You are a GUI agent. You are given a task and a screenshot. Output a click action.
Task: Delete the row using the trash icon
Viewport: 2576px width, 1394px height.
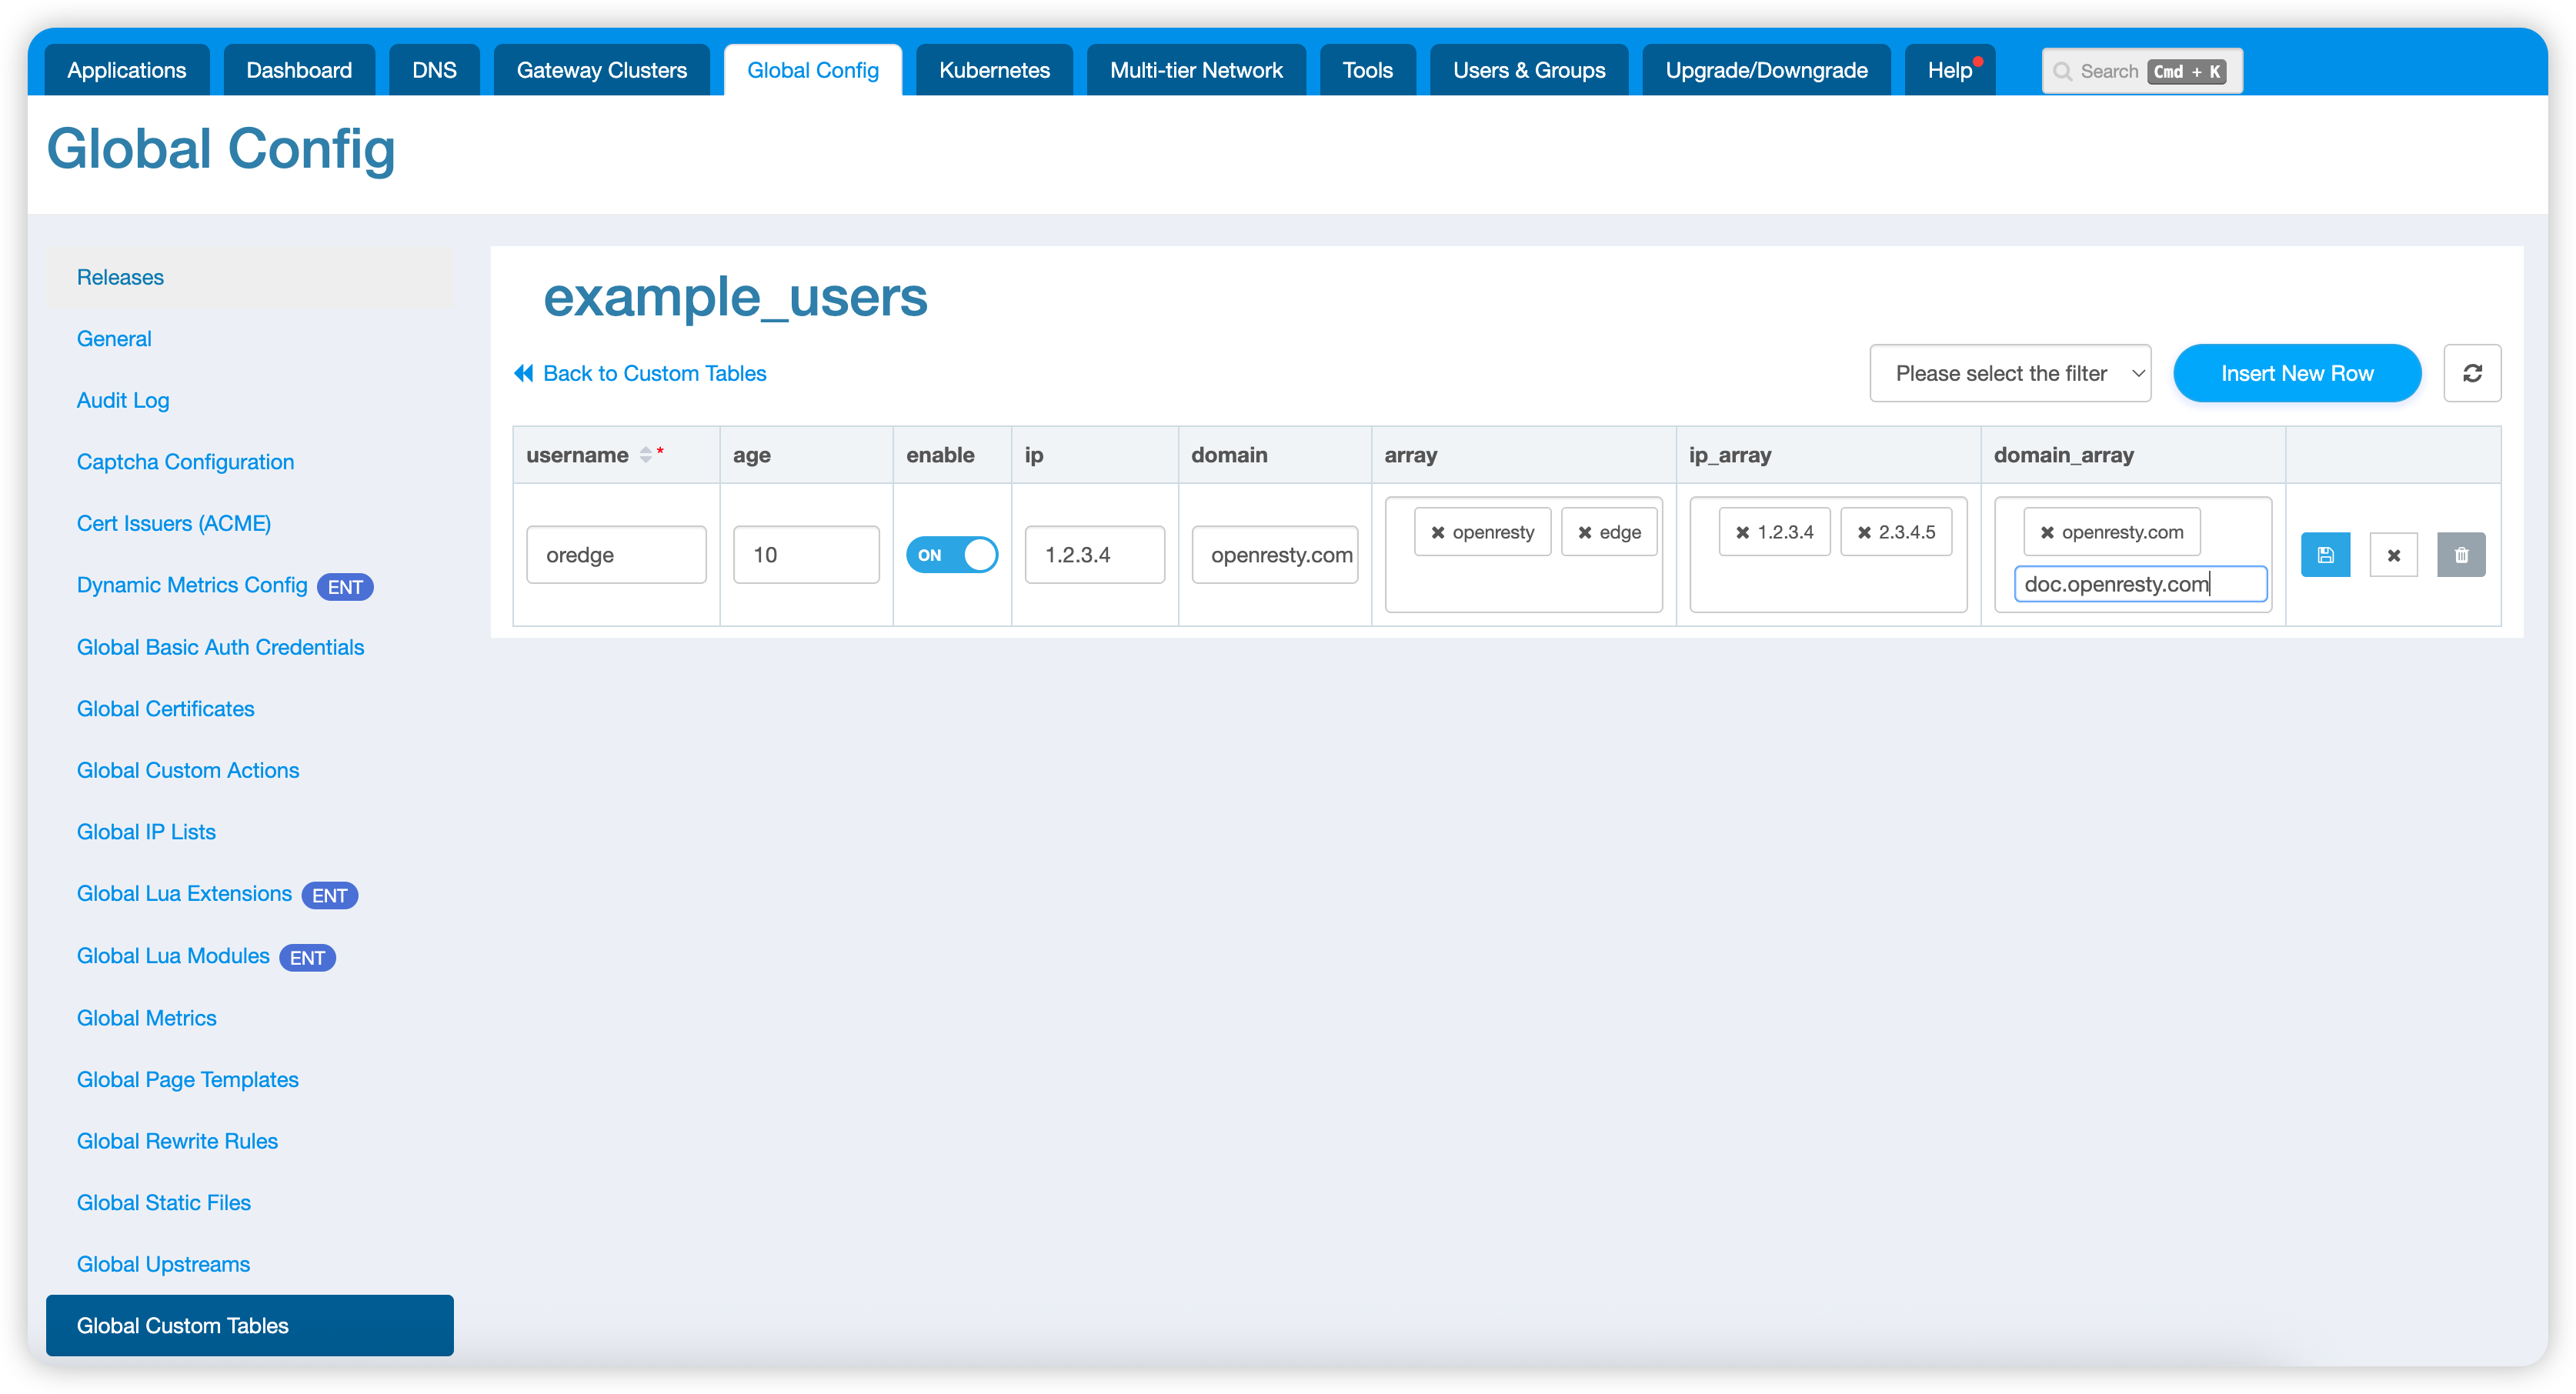2461,555
